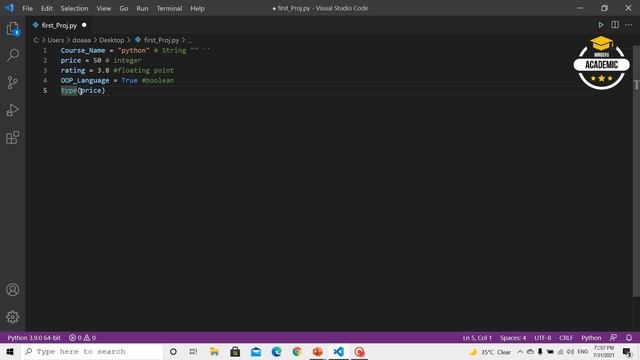Open editor More Actions ellipsis

tap(629, 25)
